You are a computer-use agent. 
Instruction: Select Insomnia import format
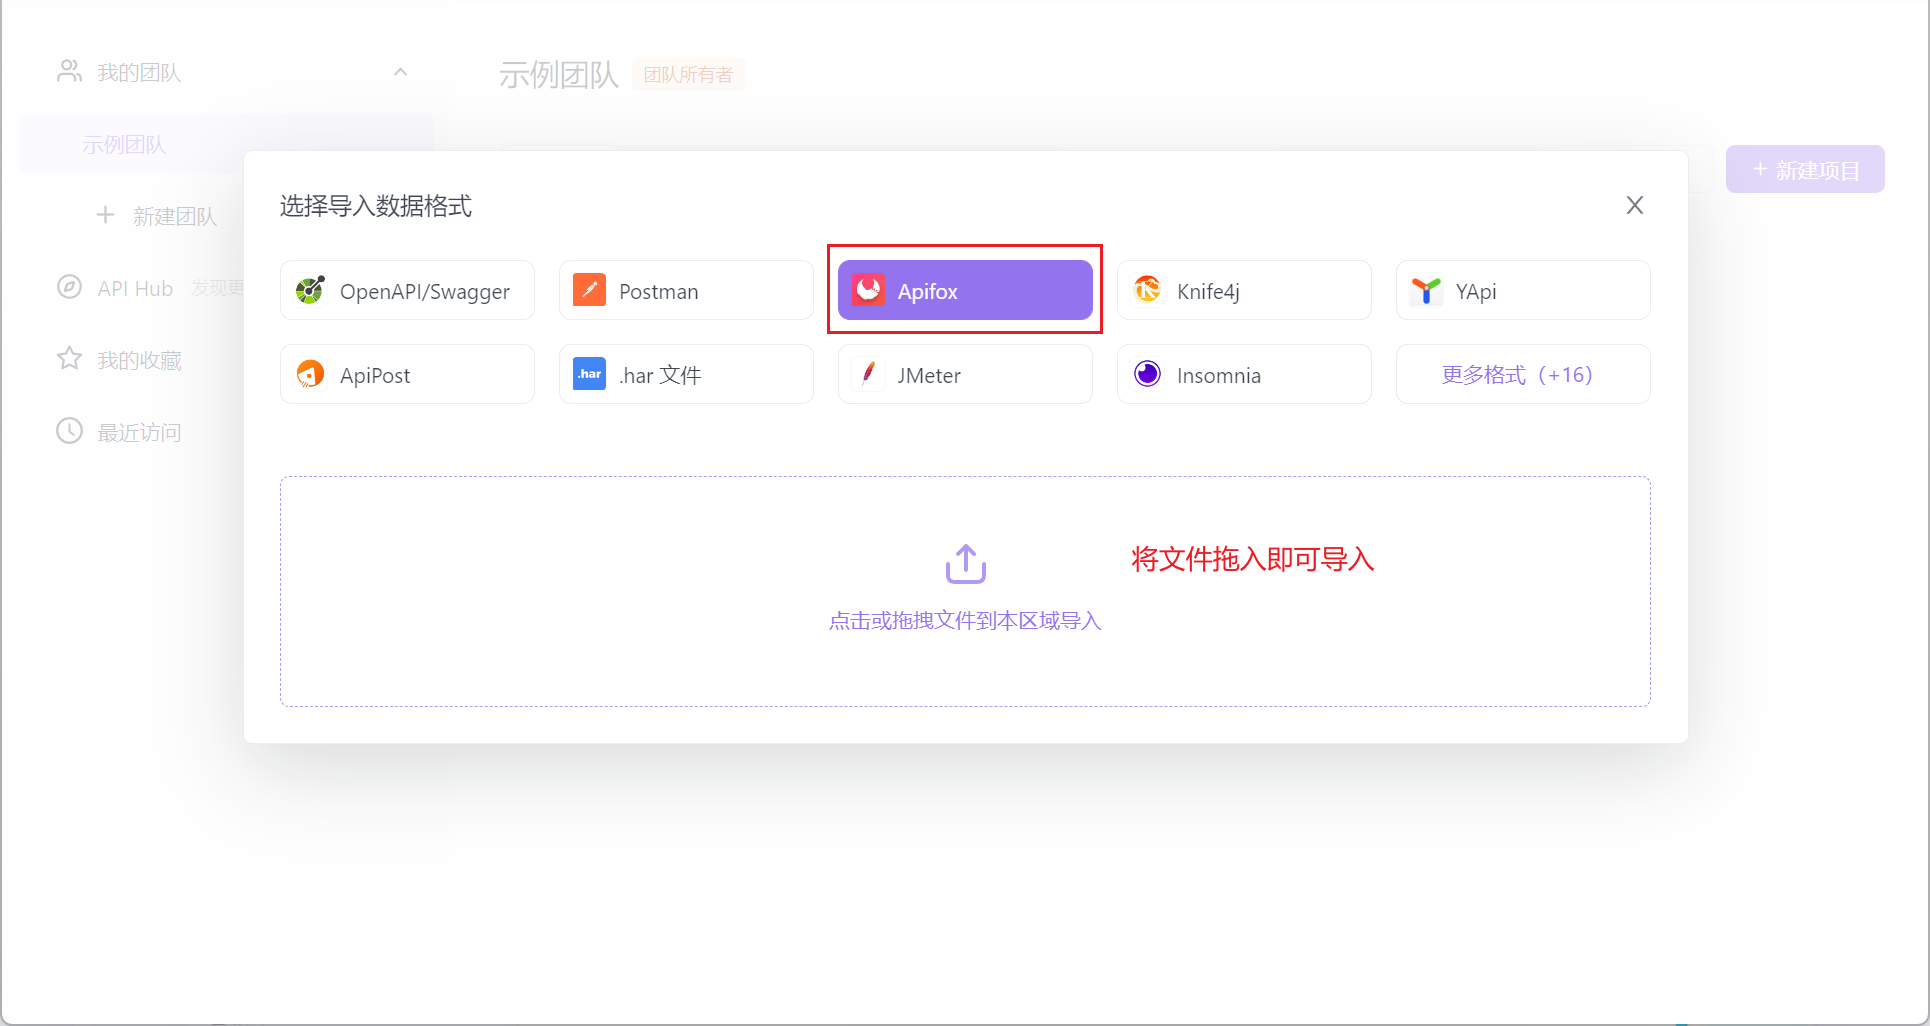click(1244, 375)
